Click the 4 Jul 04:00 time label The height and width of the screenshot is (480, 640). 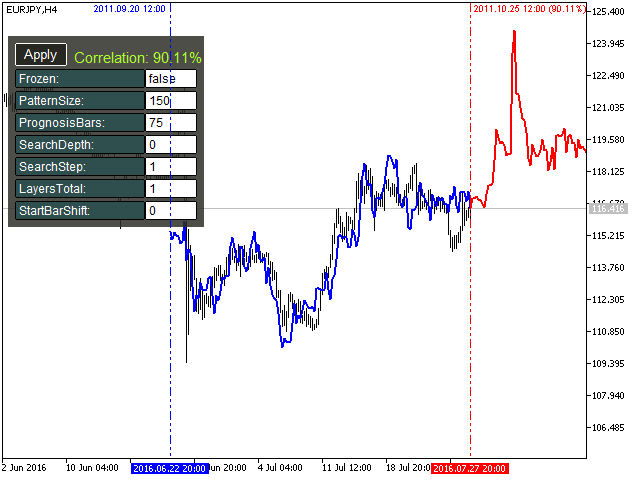280,468
